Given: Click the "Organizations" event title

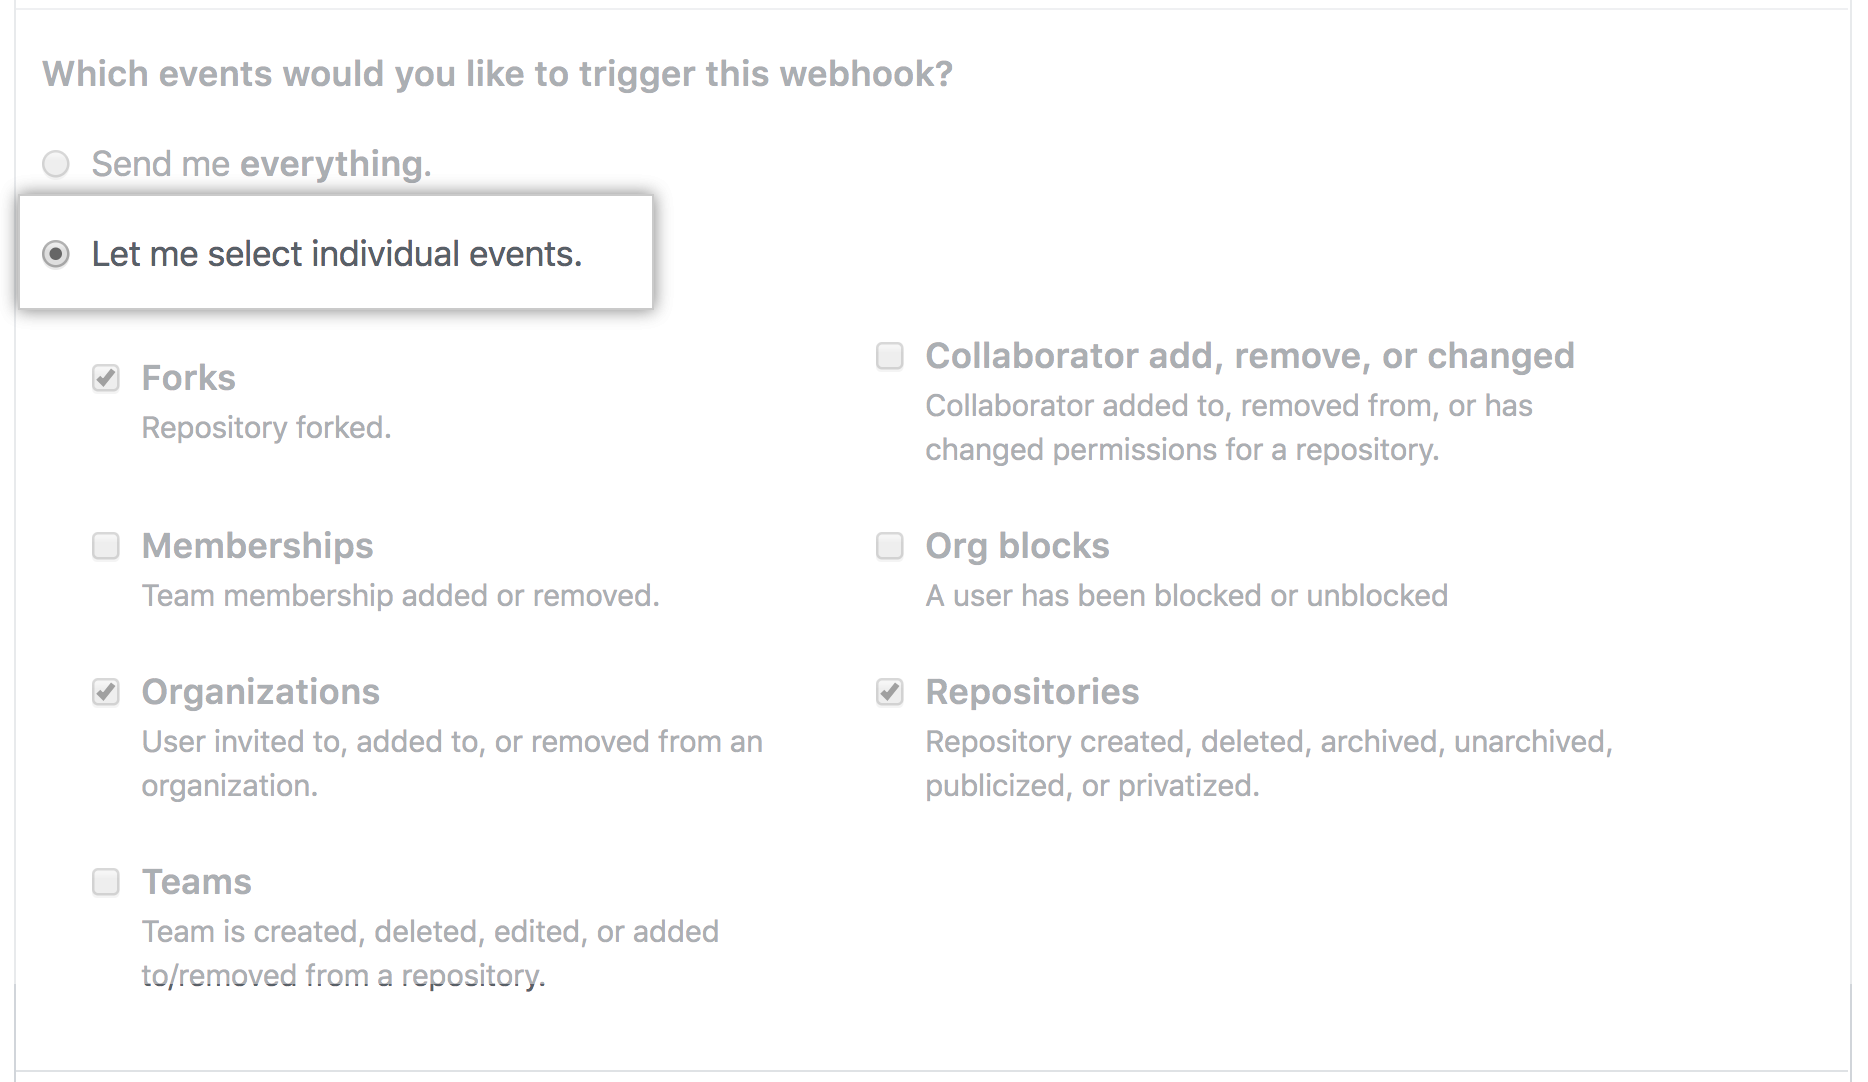Looking at the screenshot, I should pyautogui.click(x=260, y=692).
